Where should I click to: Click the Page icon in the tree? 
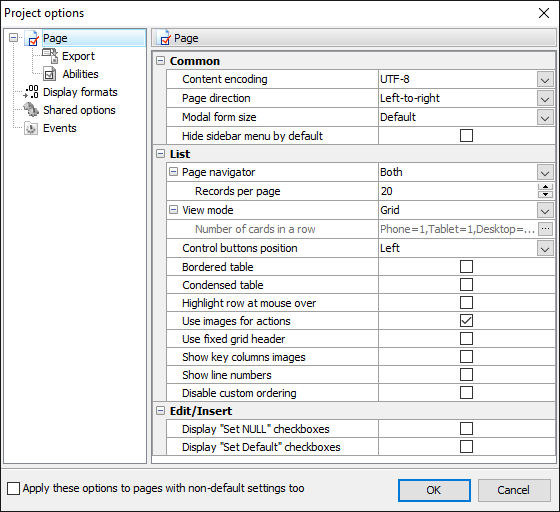[32, 38]
